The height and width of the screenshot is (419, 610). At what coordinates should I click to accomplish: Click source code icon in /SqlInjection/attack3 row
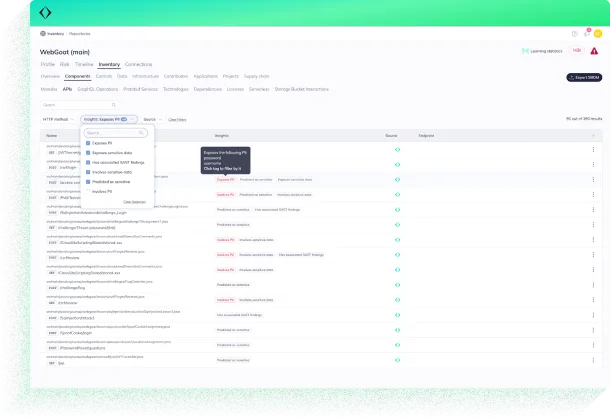pyautogui.click(x=397, y=315)
